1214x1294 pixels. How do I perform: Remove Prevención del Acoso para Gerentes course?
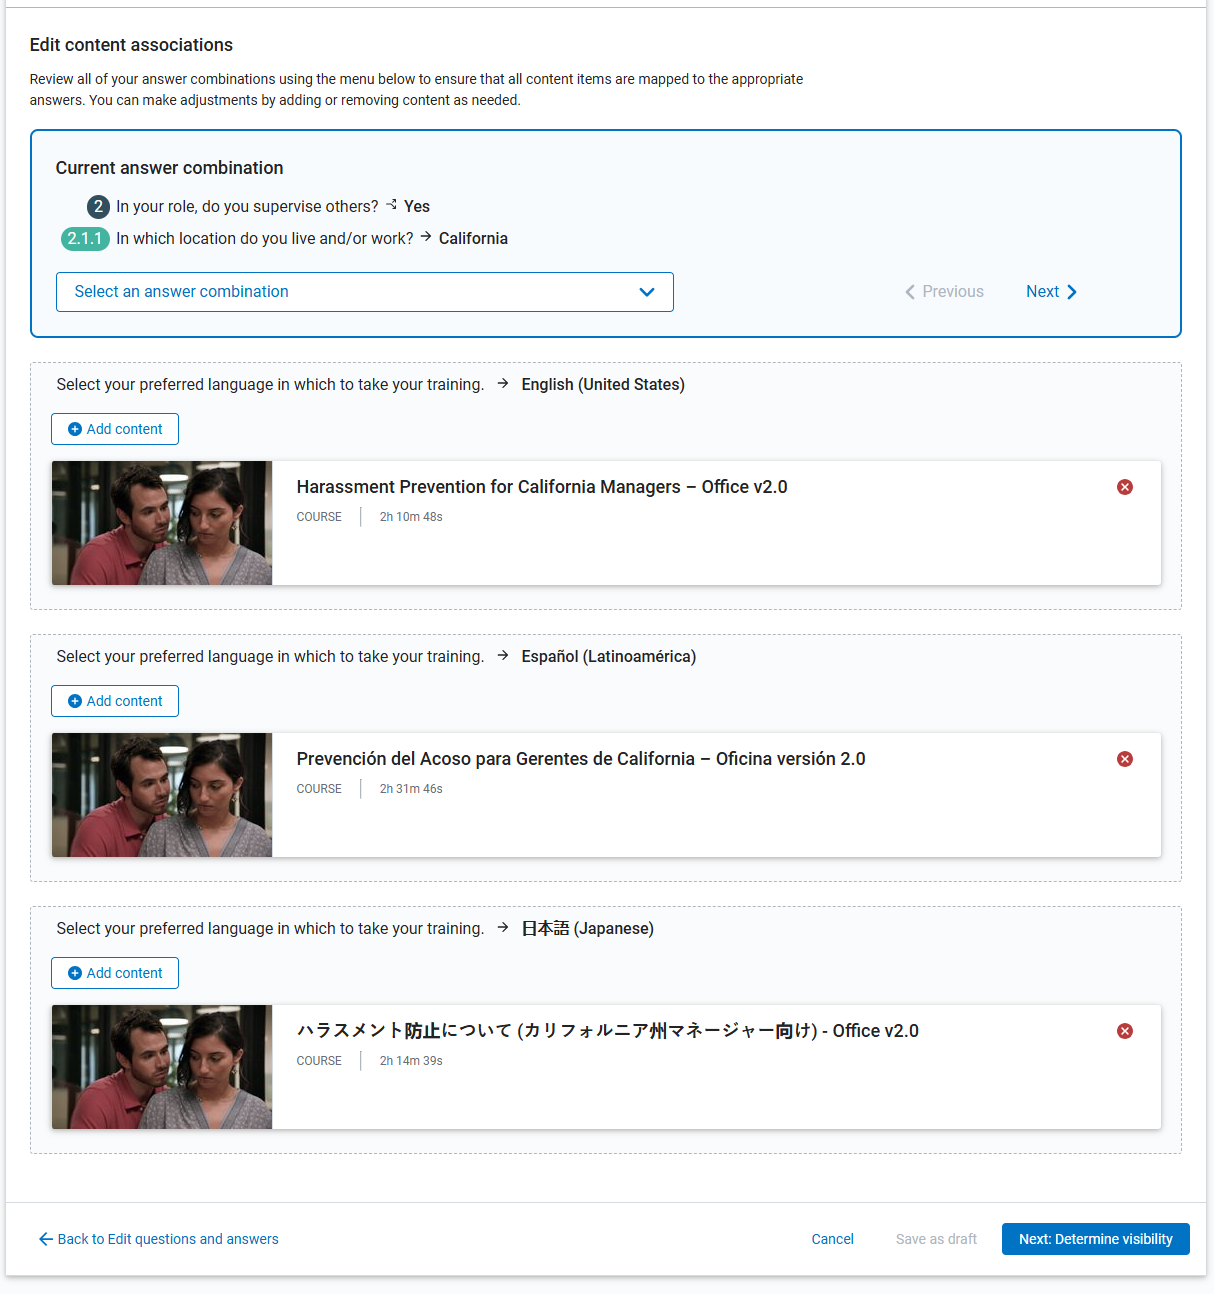click(x=1125, y=759)
